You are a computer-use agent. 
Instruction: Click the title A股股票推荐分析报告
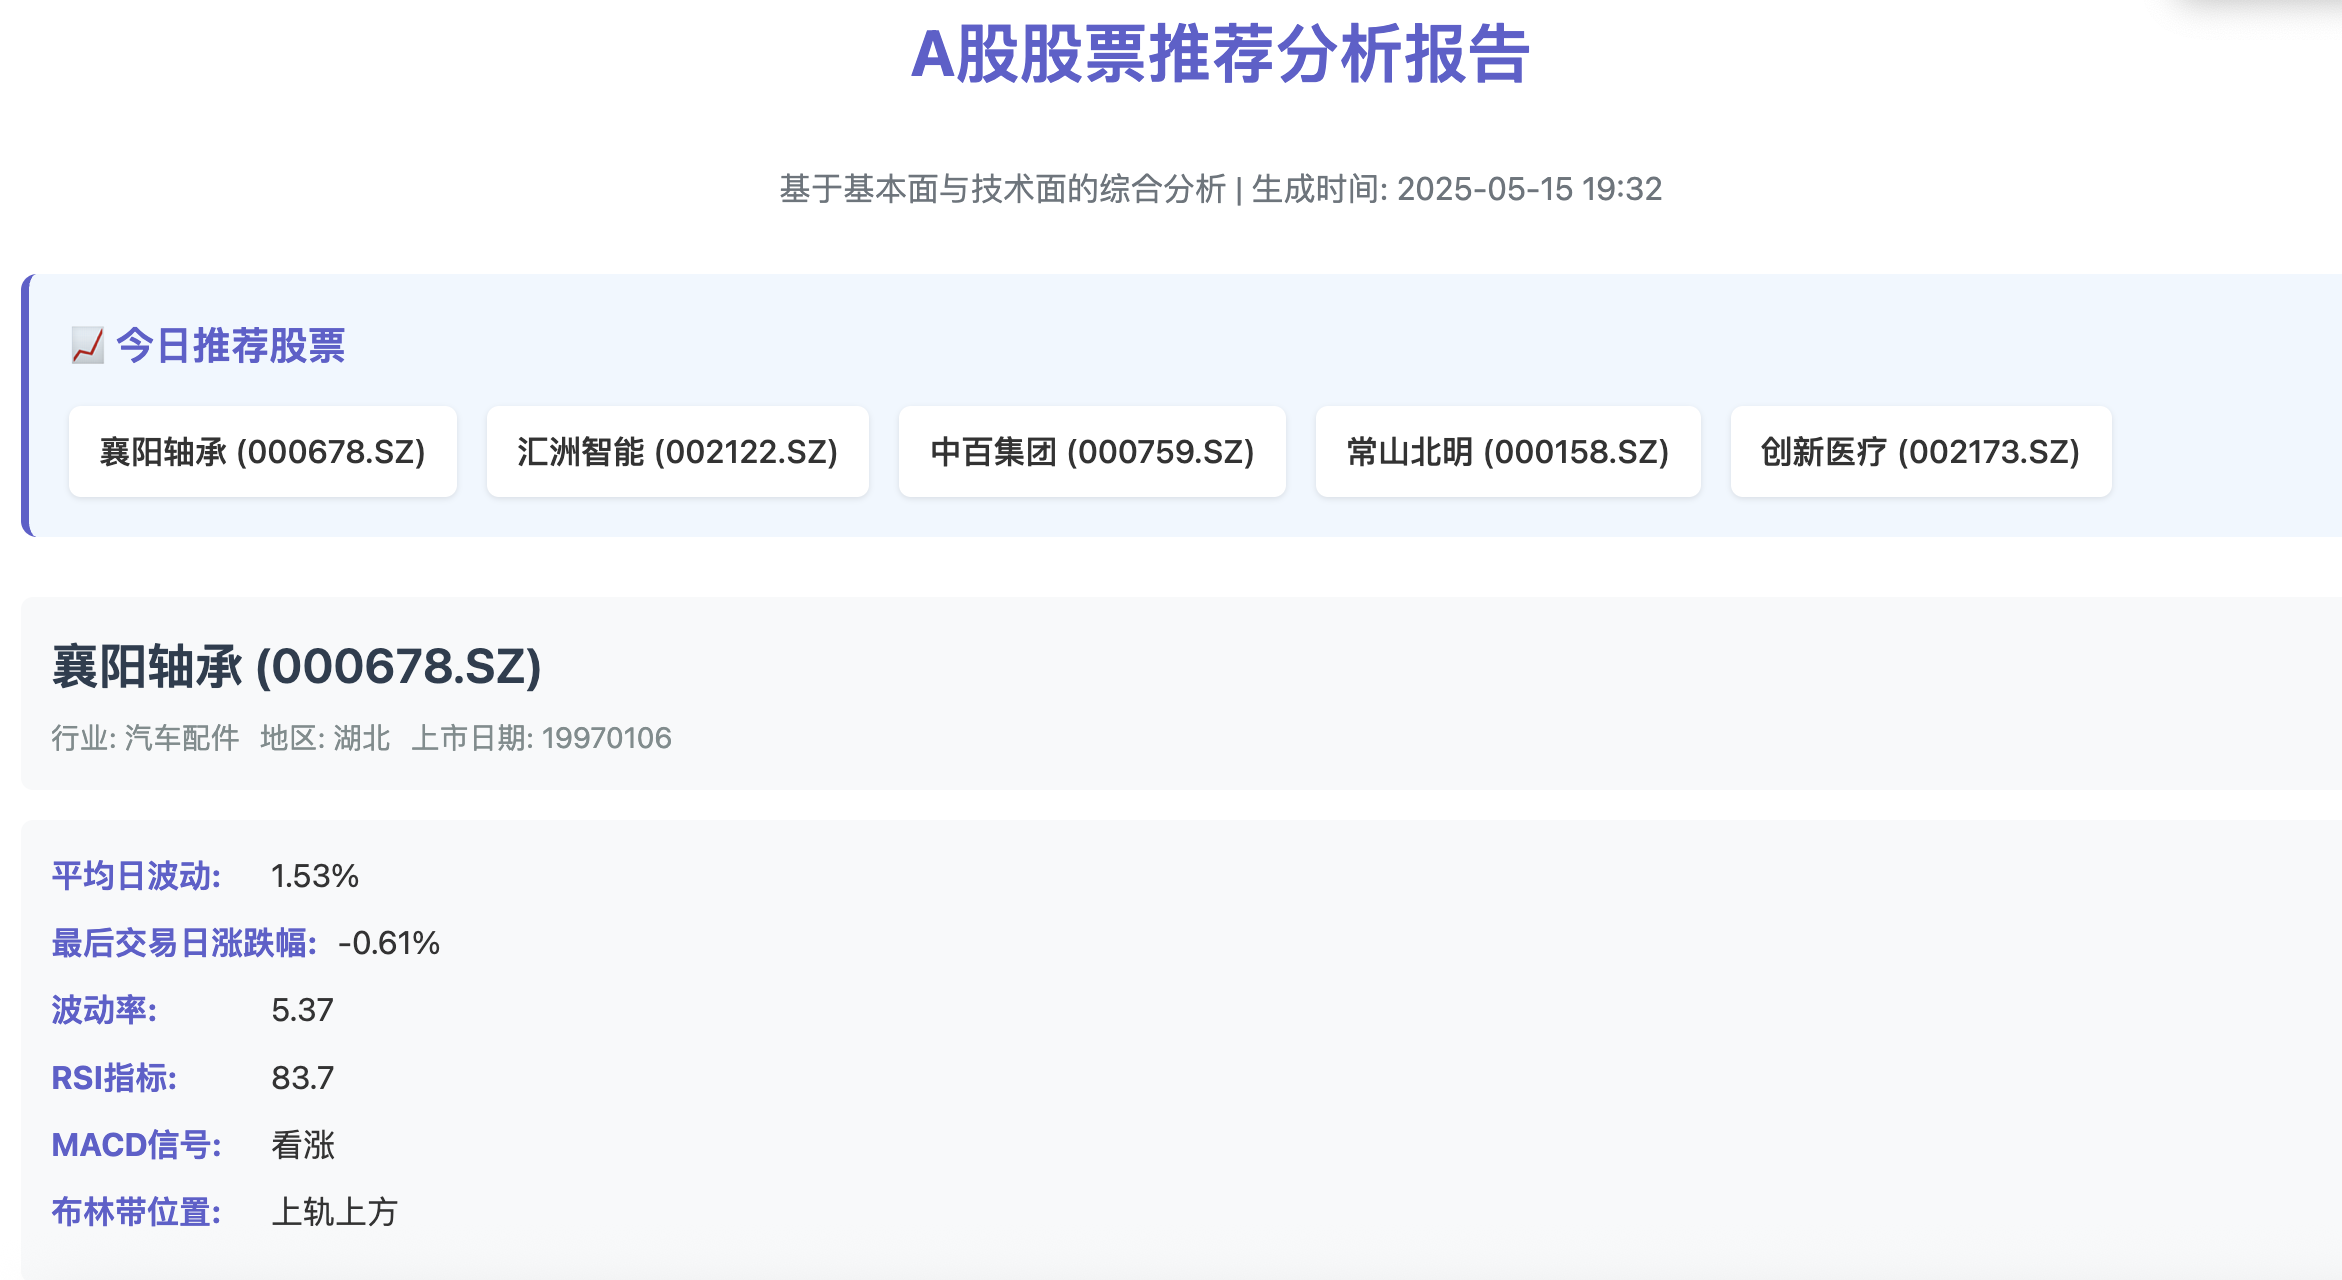pos(1220,54)
